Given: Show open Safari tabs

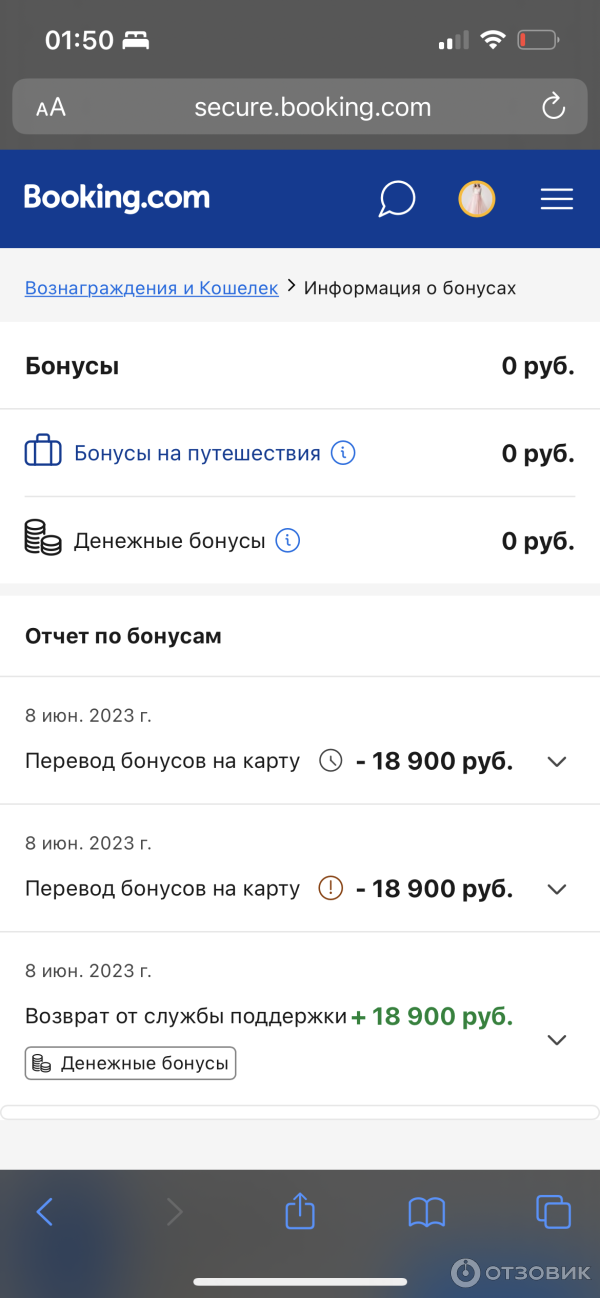Looking at the screenshot, I should click(553, 1212).
